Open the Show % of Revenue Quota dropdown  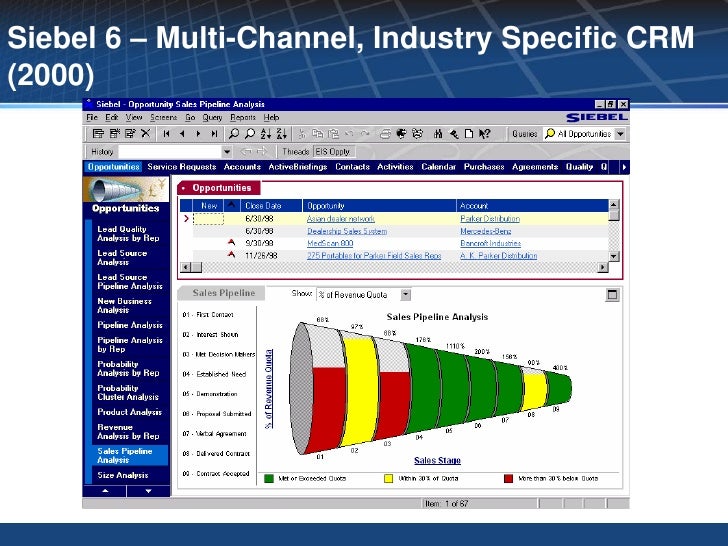(x=405, y=294)
